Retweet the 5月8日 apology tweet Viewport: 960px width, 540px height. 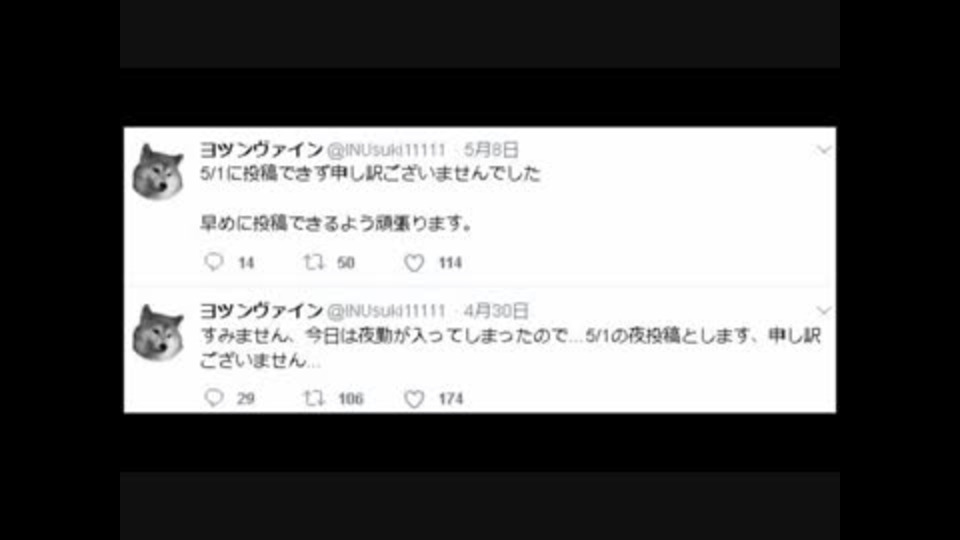point(314,262)
